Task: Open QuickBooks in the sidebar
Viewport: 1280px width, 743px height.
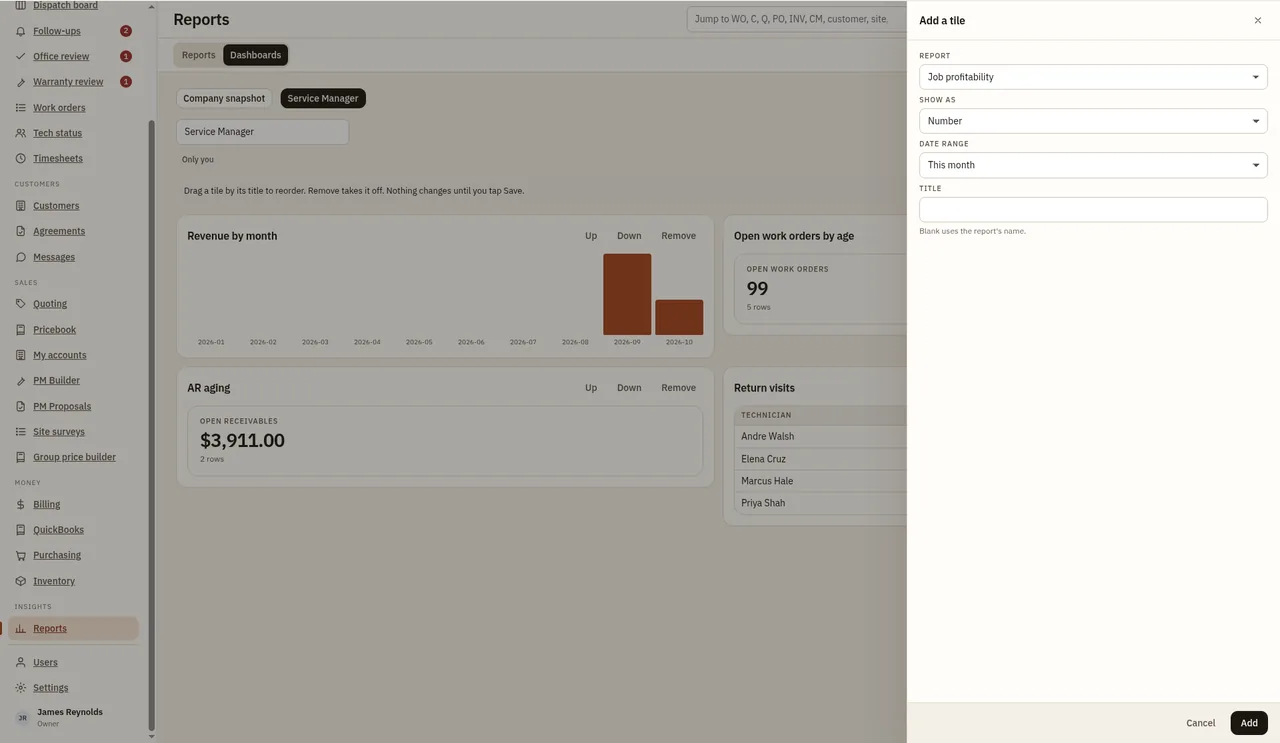Action: [x=58, y=530]
